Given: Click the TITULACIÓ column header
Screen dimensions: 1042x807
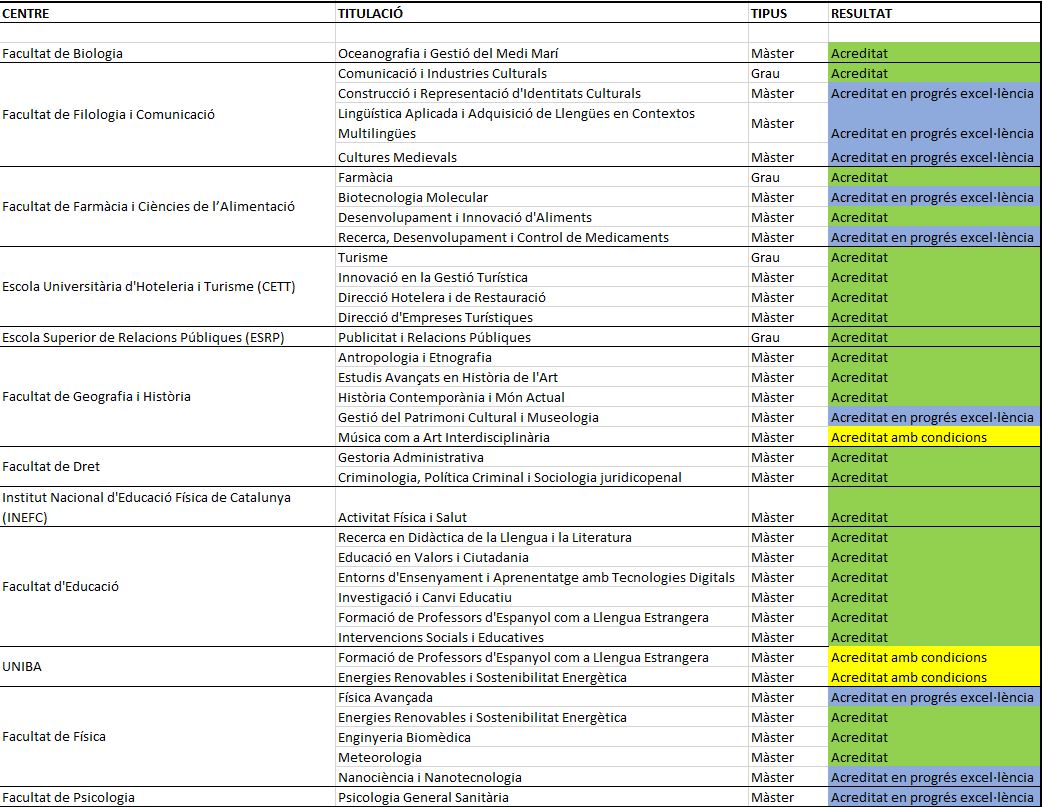Looking at the screenshot, I should point(371,14).
